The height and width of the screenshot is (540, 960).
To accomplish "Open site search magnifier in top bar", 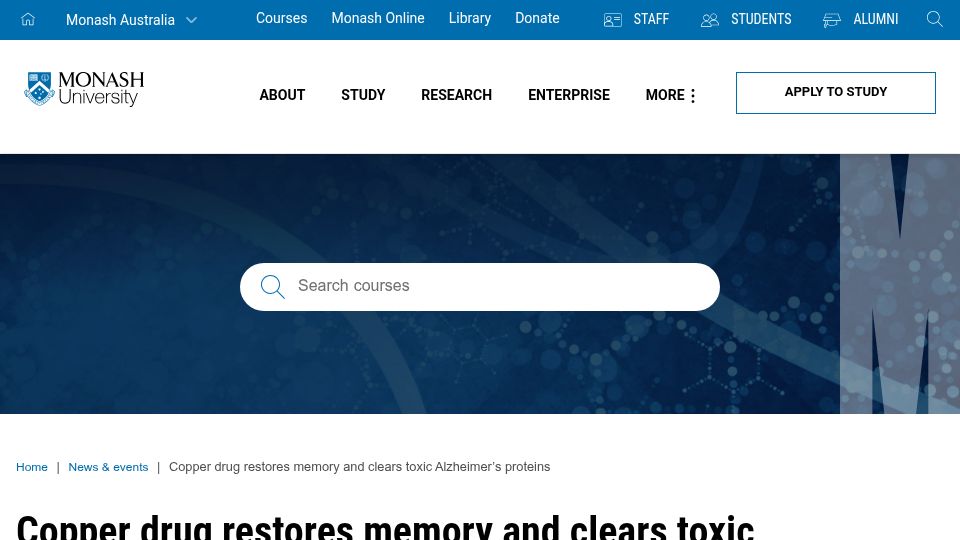I will 934,20.
